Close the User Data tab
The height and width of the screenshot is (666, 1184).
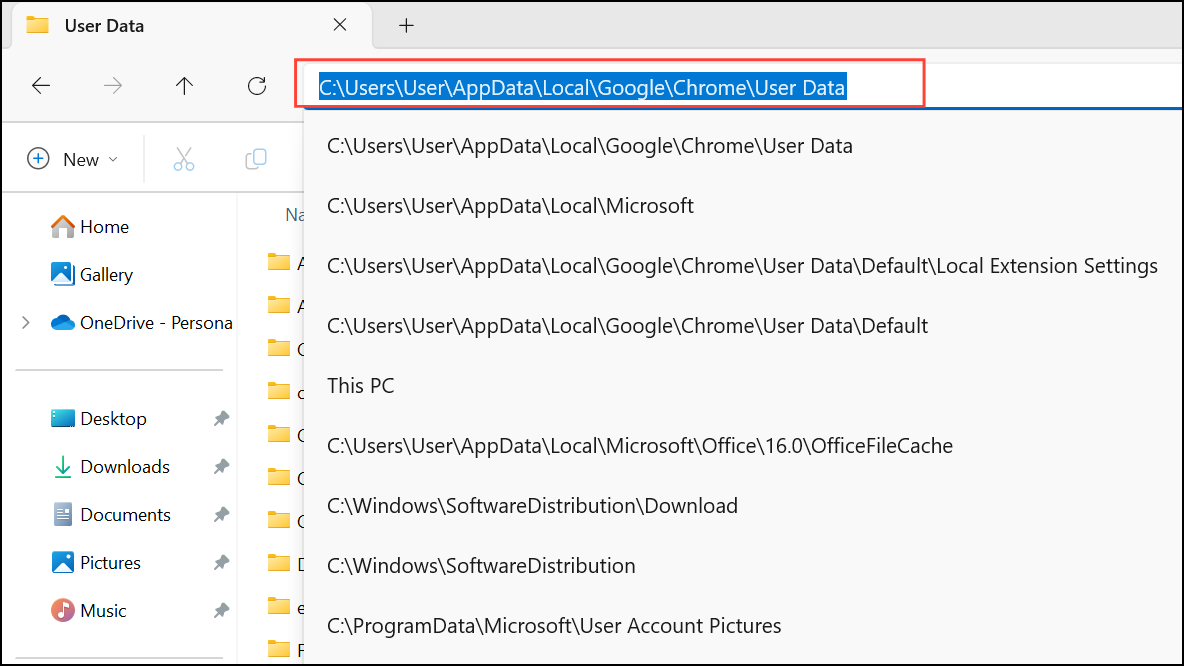340,25
